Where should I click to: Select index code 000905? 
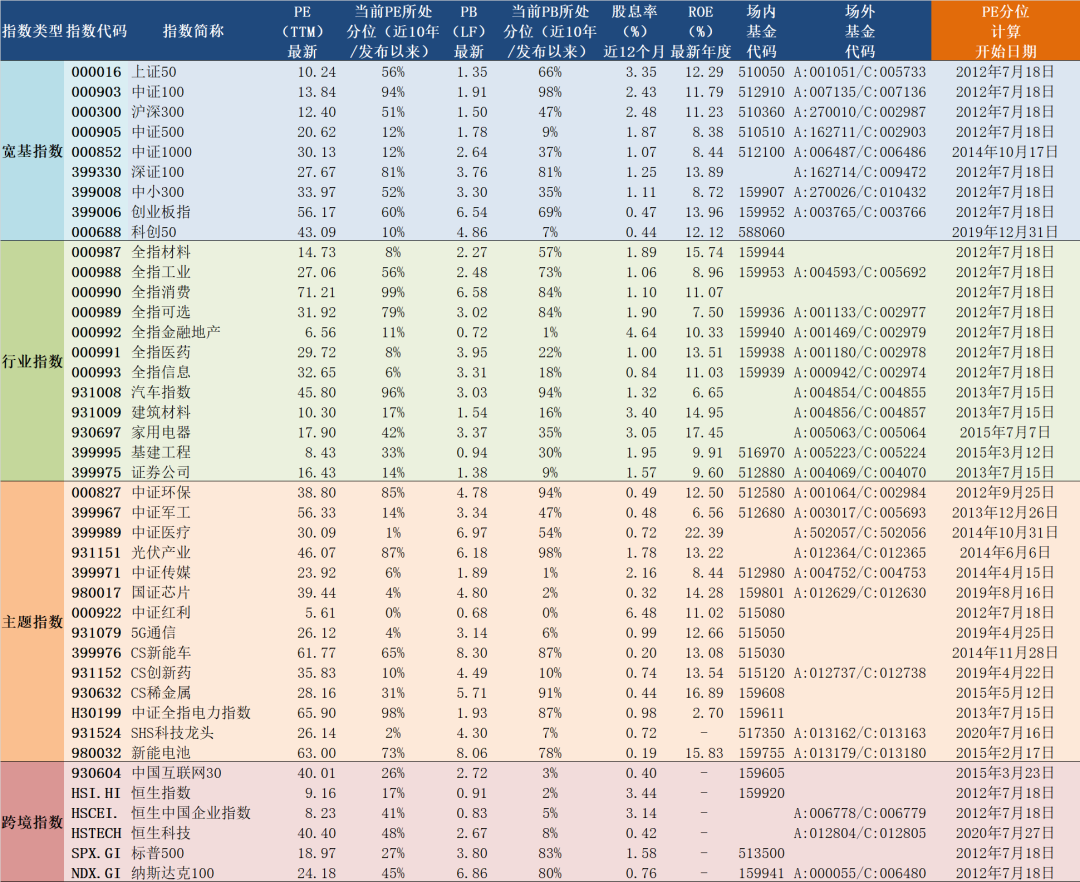pos(96,132)
